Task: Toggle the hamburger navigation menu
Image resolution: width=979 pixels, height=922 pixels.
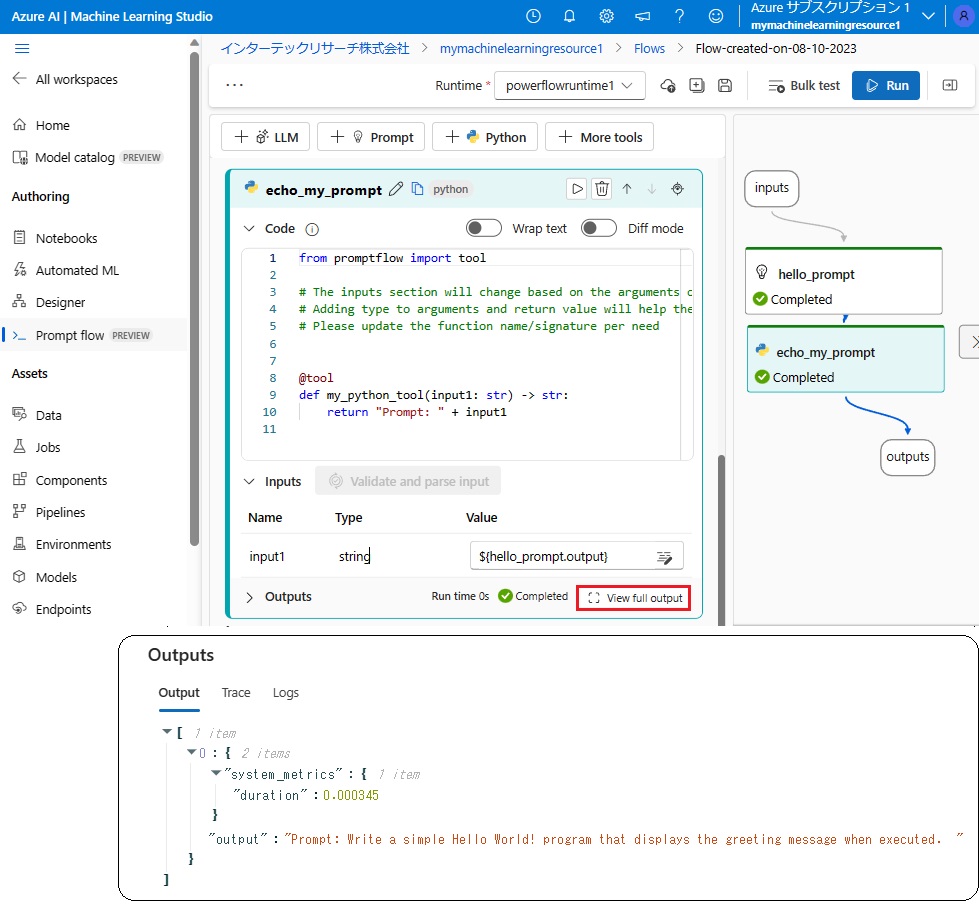Action: [22, 49]
